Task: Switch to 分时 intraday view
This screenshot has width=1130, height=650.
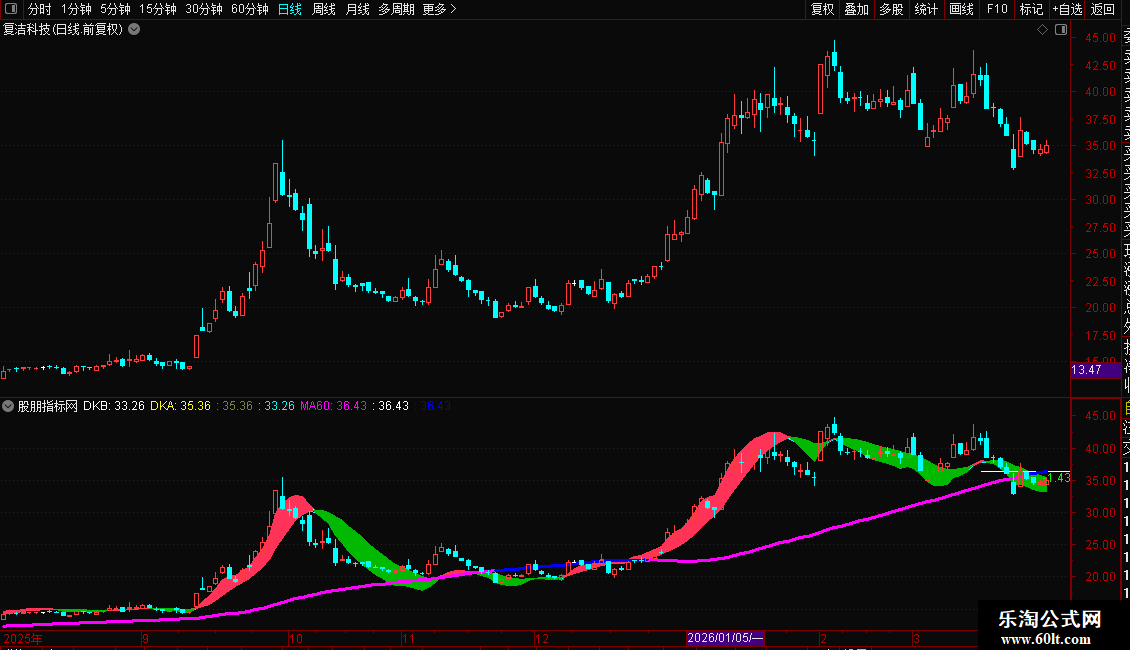Action: point(40,9)
